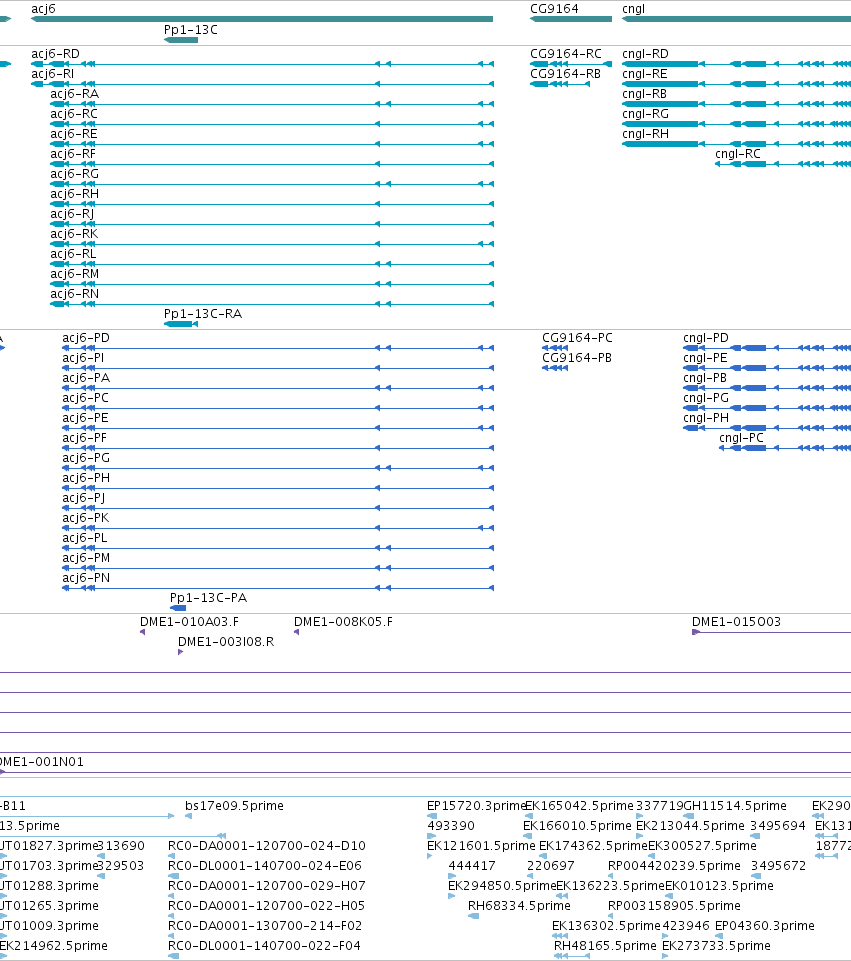Image resolution: width=851 pixels, height=961 pixels.
Task: Click the acj6-RF transcript
Action: (73, 154)
